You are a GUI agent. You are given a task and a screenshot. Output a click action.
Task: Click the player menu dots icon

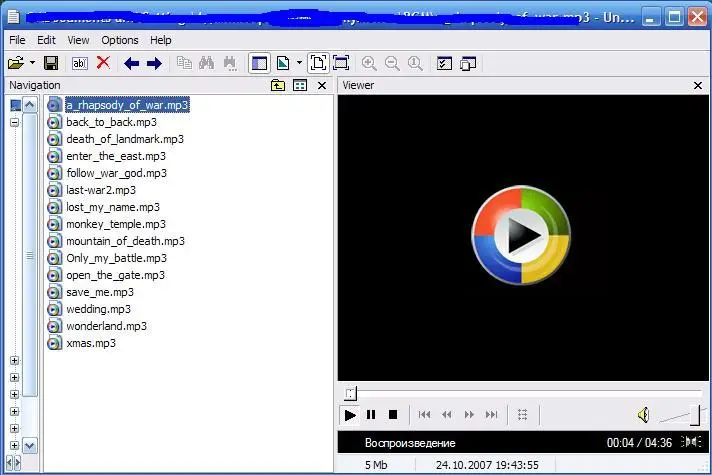(523, 415)
